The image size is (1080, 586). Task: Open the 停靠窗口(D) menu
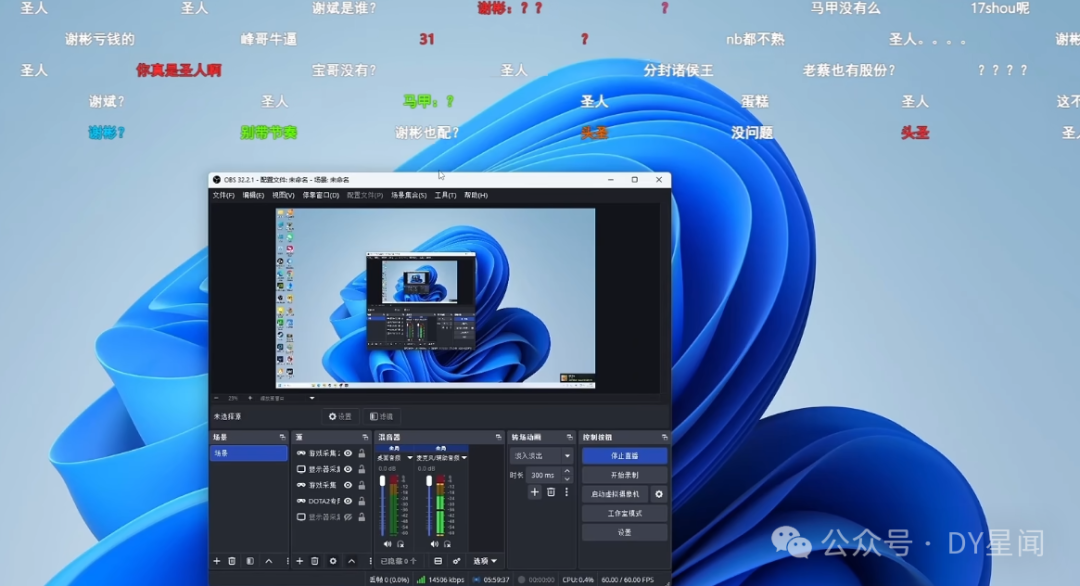(321, 196)
